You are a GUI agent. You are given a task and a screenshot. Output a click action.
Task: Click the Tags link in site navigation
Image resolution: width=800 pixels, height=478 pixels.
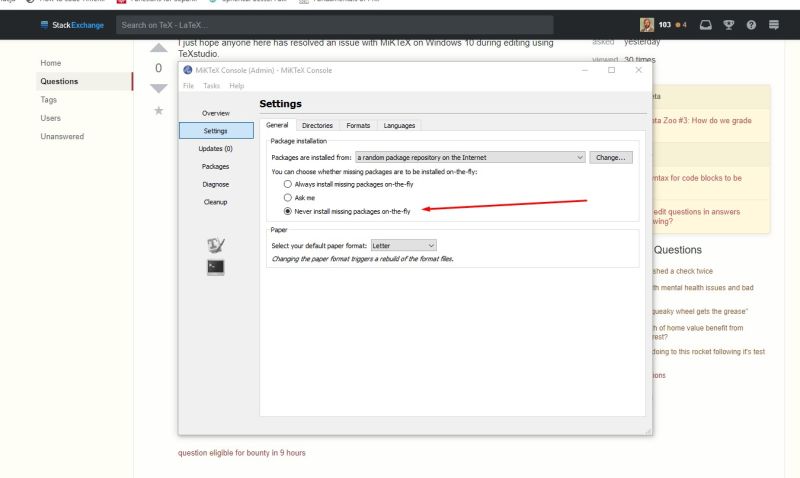[48, 99]
